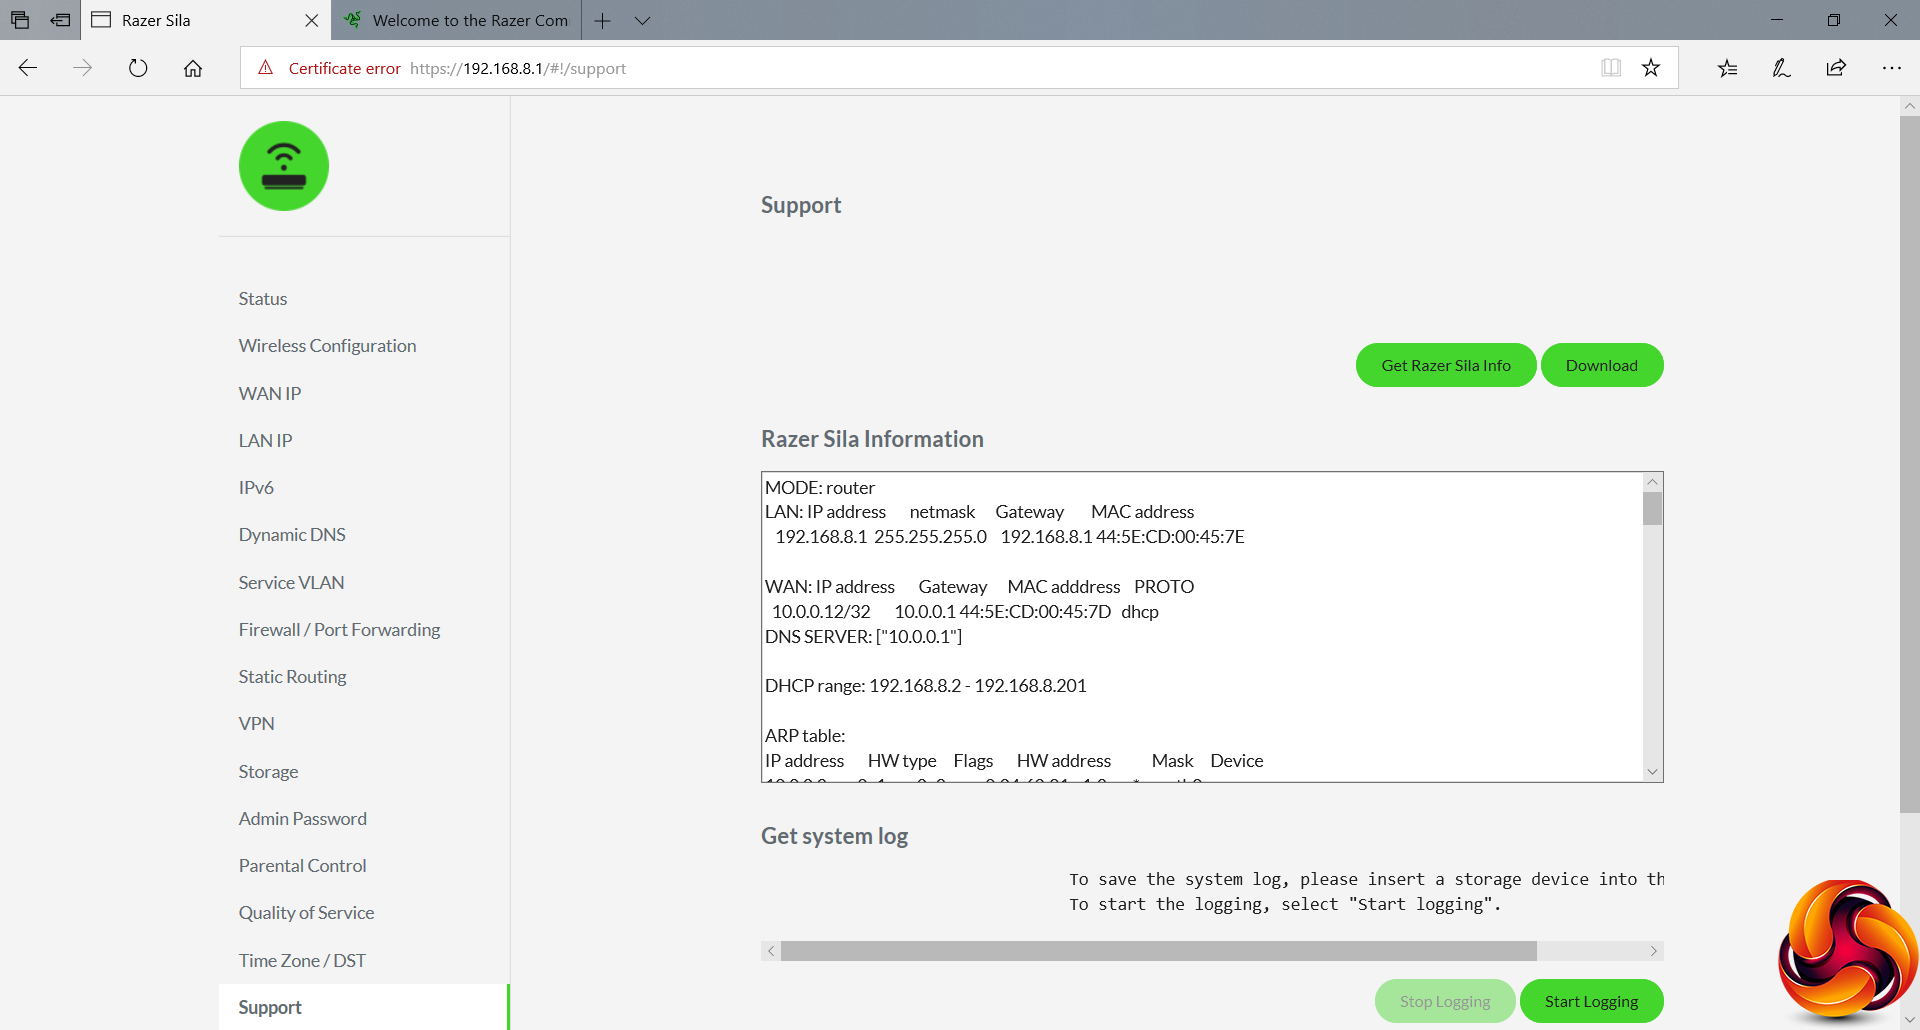Open the favorites hub icon
The image size is (1920, 1030).
click(1727, 68)
